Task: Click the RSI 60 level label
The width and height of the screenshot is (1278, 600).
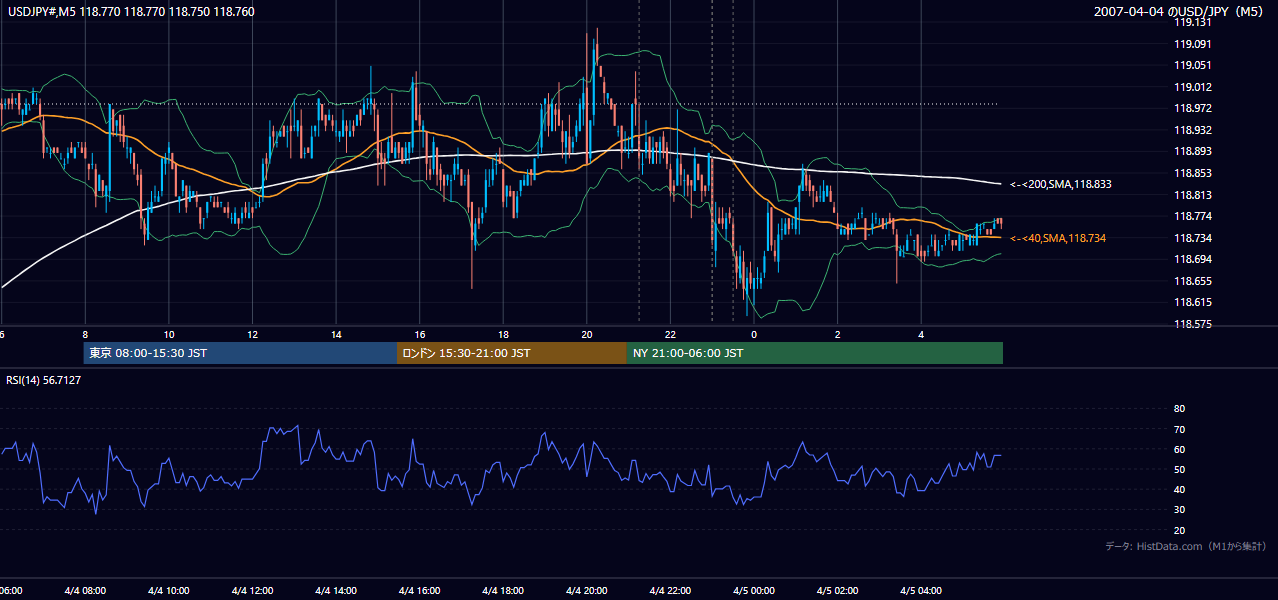Action: (1179, 449)
